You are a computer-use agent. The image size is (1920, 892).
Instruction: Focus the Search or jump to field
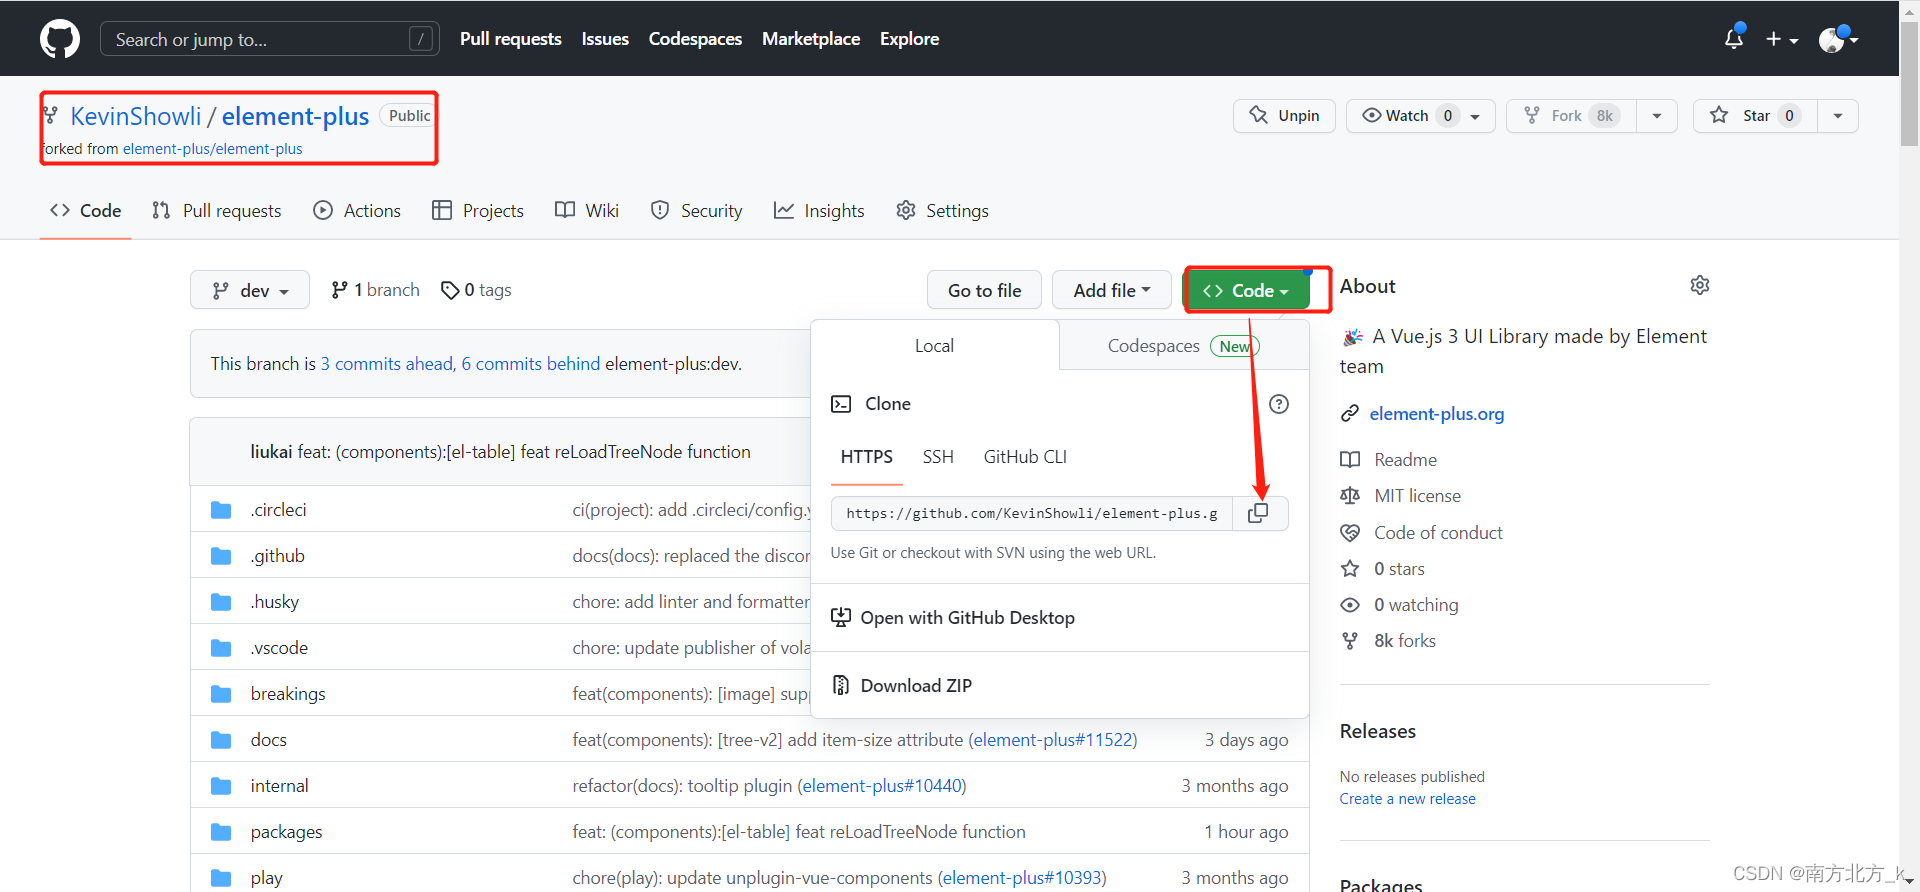(269, 39)
